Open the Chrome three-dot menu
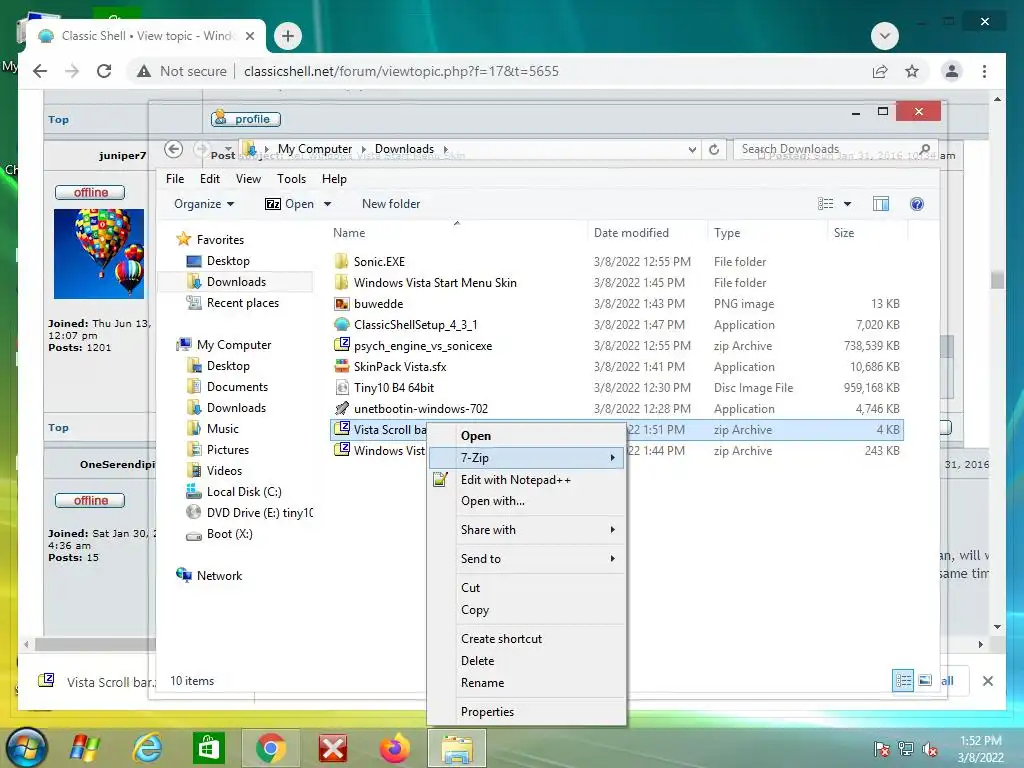The height and width of the screenshot is (768, 1024). [984, 71]
